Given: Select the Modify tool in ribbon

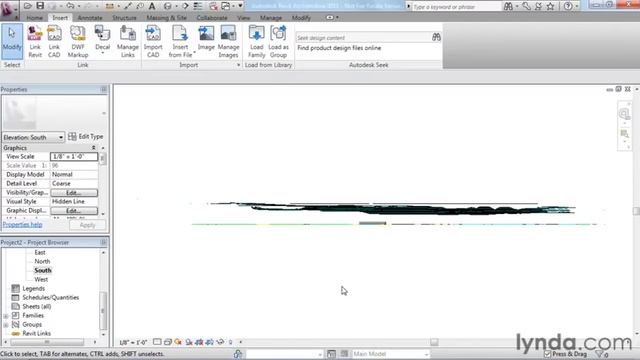Looking at the screenshot, I should [12, 41].
